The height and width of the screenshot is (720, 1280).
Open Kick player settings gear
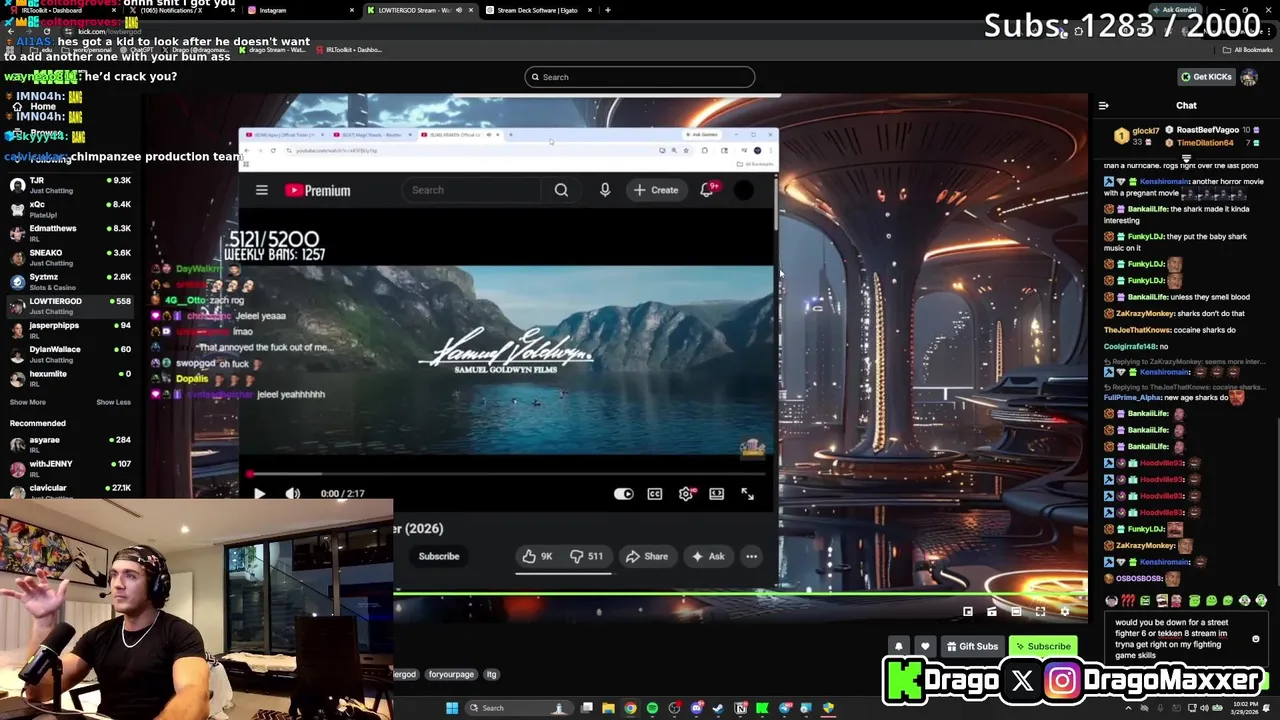click(x=1065, y=611)
